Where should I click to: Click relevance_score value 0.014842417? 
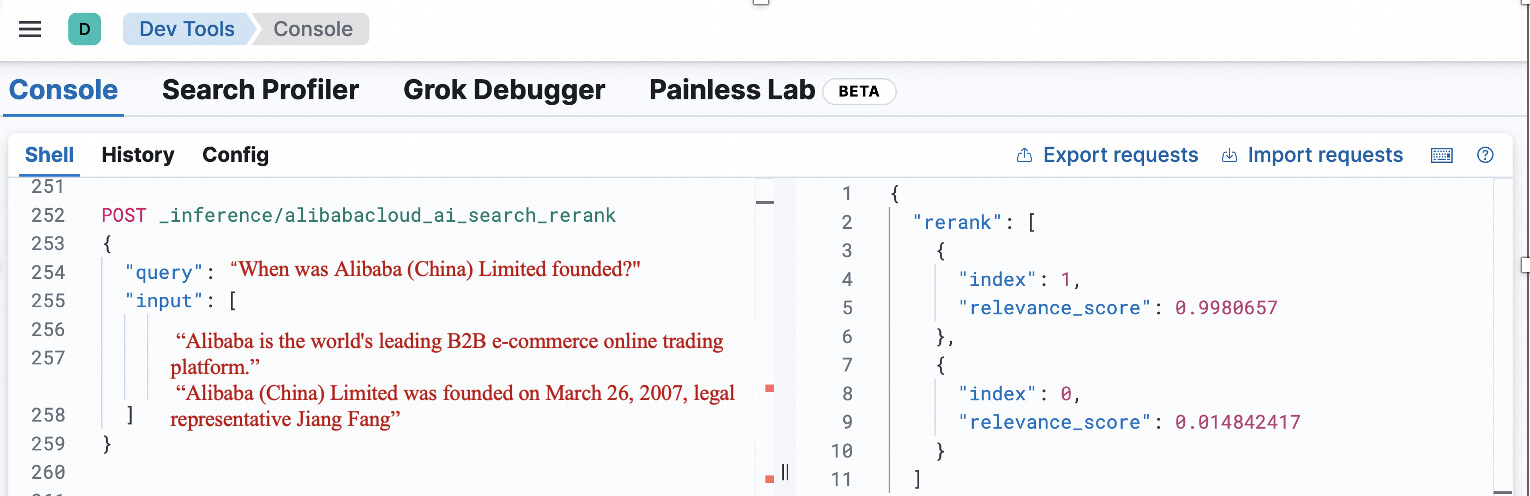1237,422
